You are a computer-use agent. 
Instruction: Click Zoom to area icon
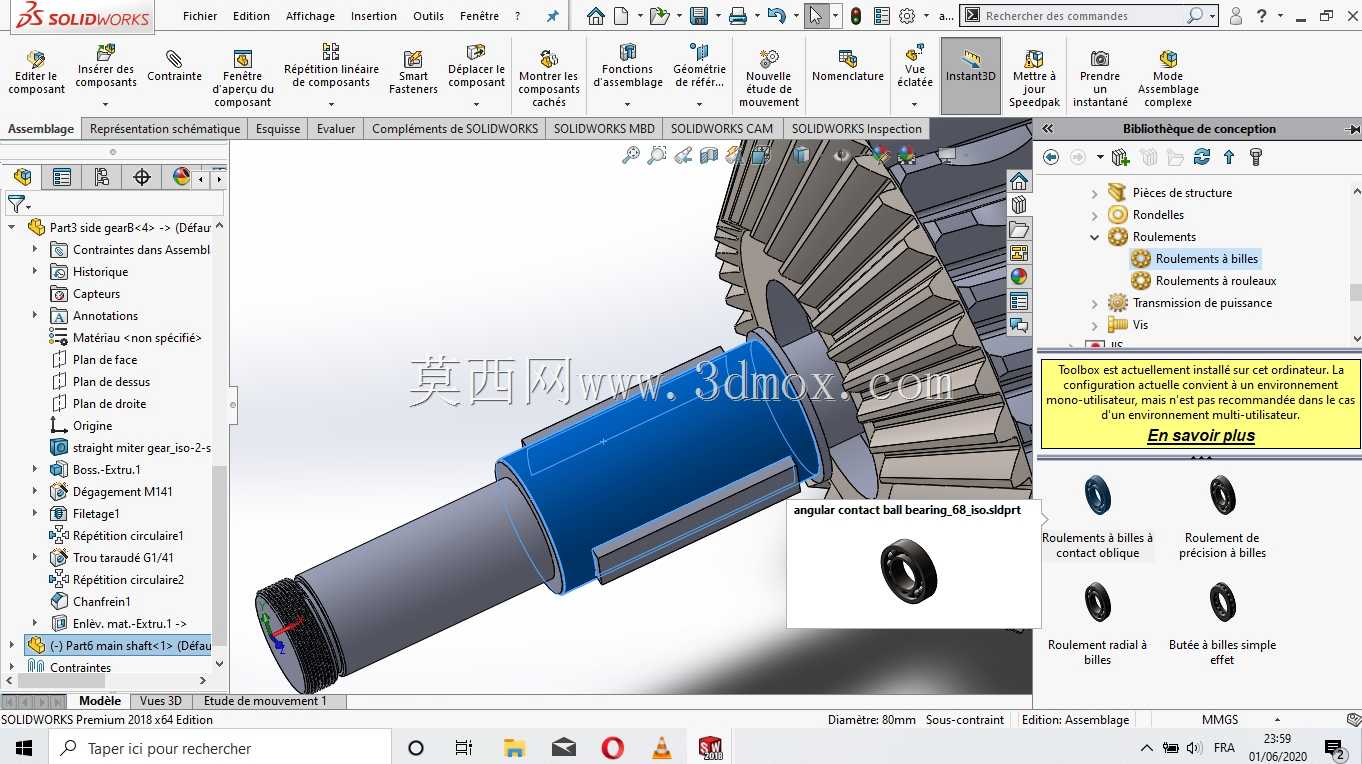657,155
